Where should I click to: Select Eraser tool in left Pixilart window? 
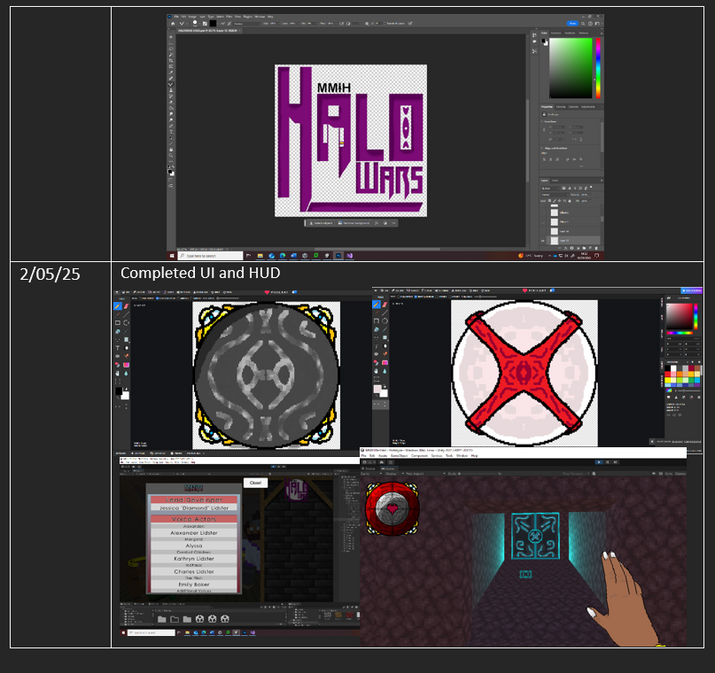(x=126, y=306)
